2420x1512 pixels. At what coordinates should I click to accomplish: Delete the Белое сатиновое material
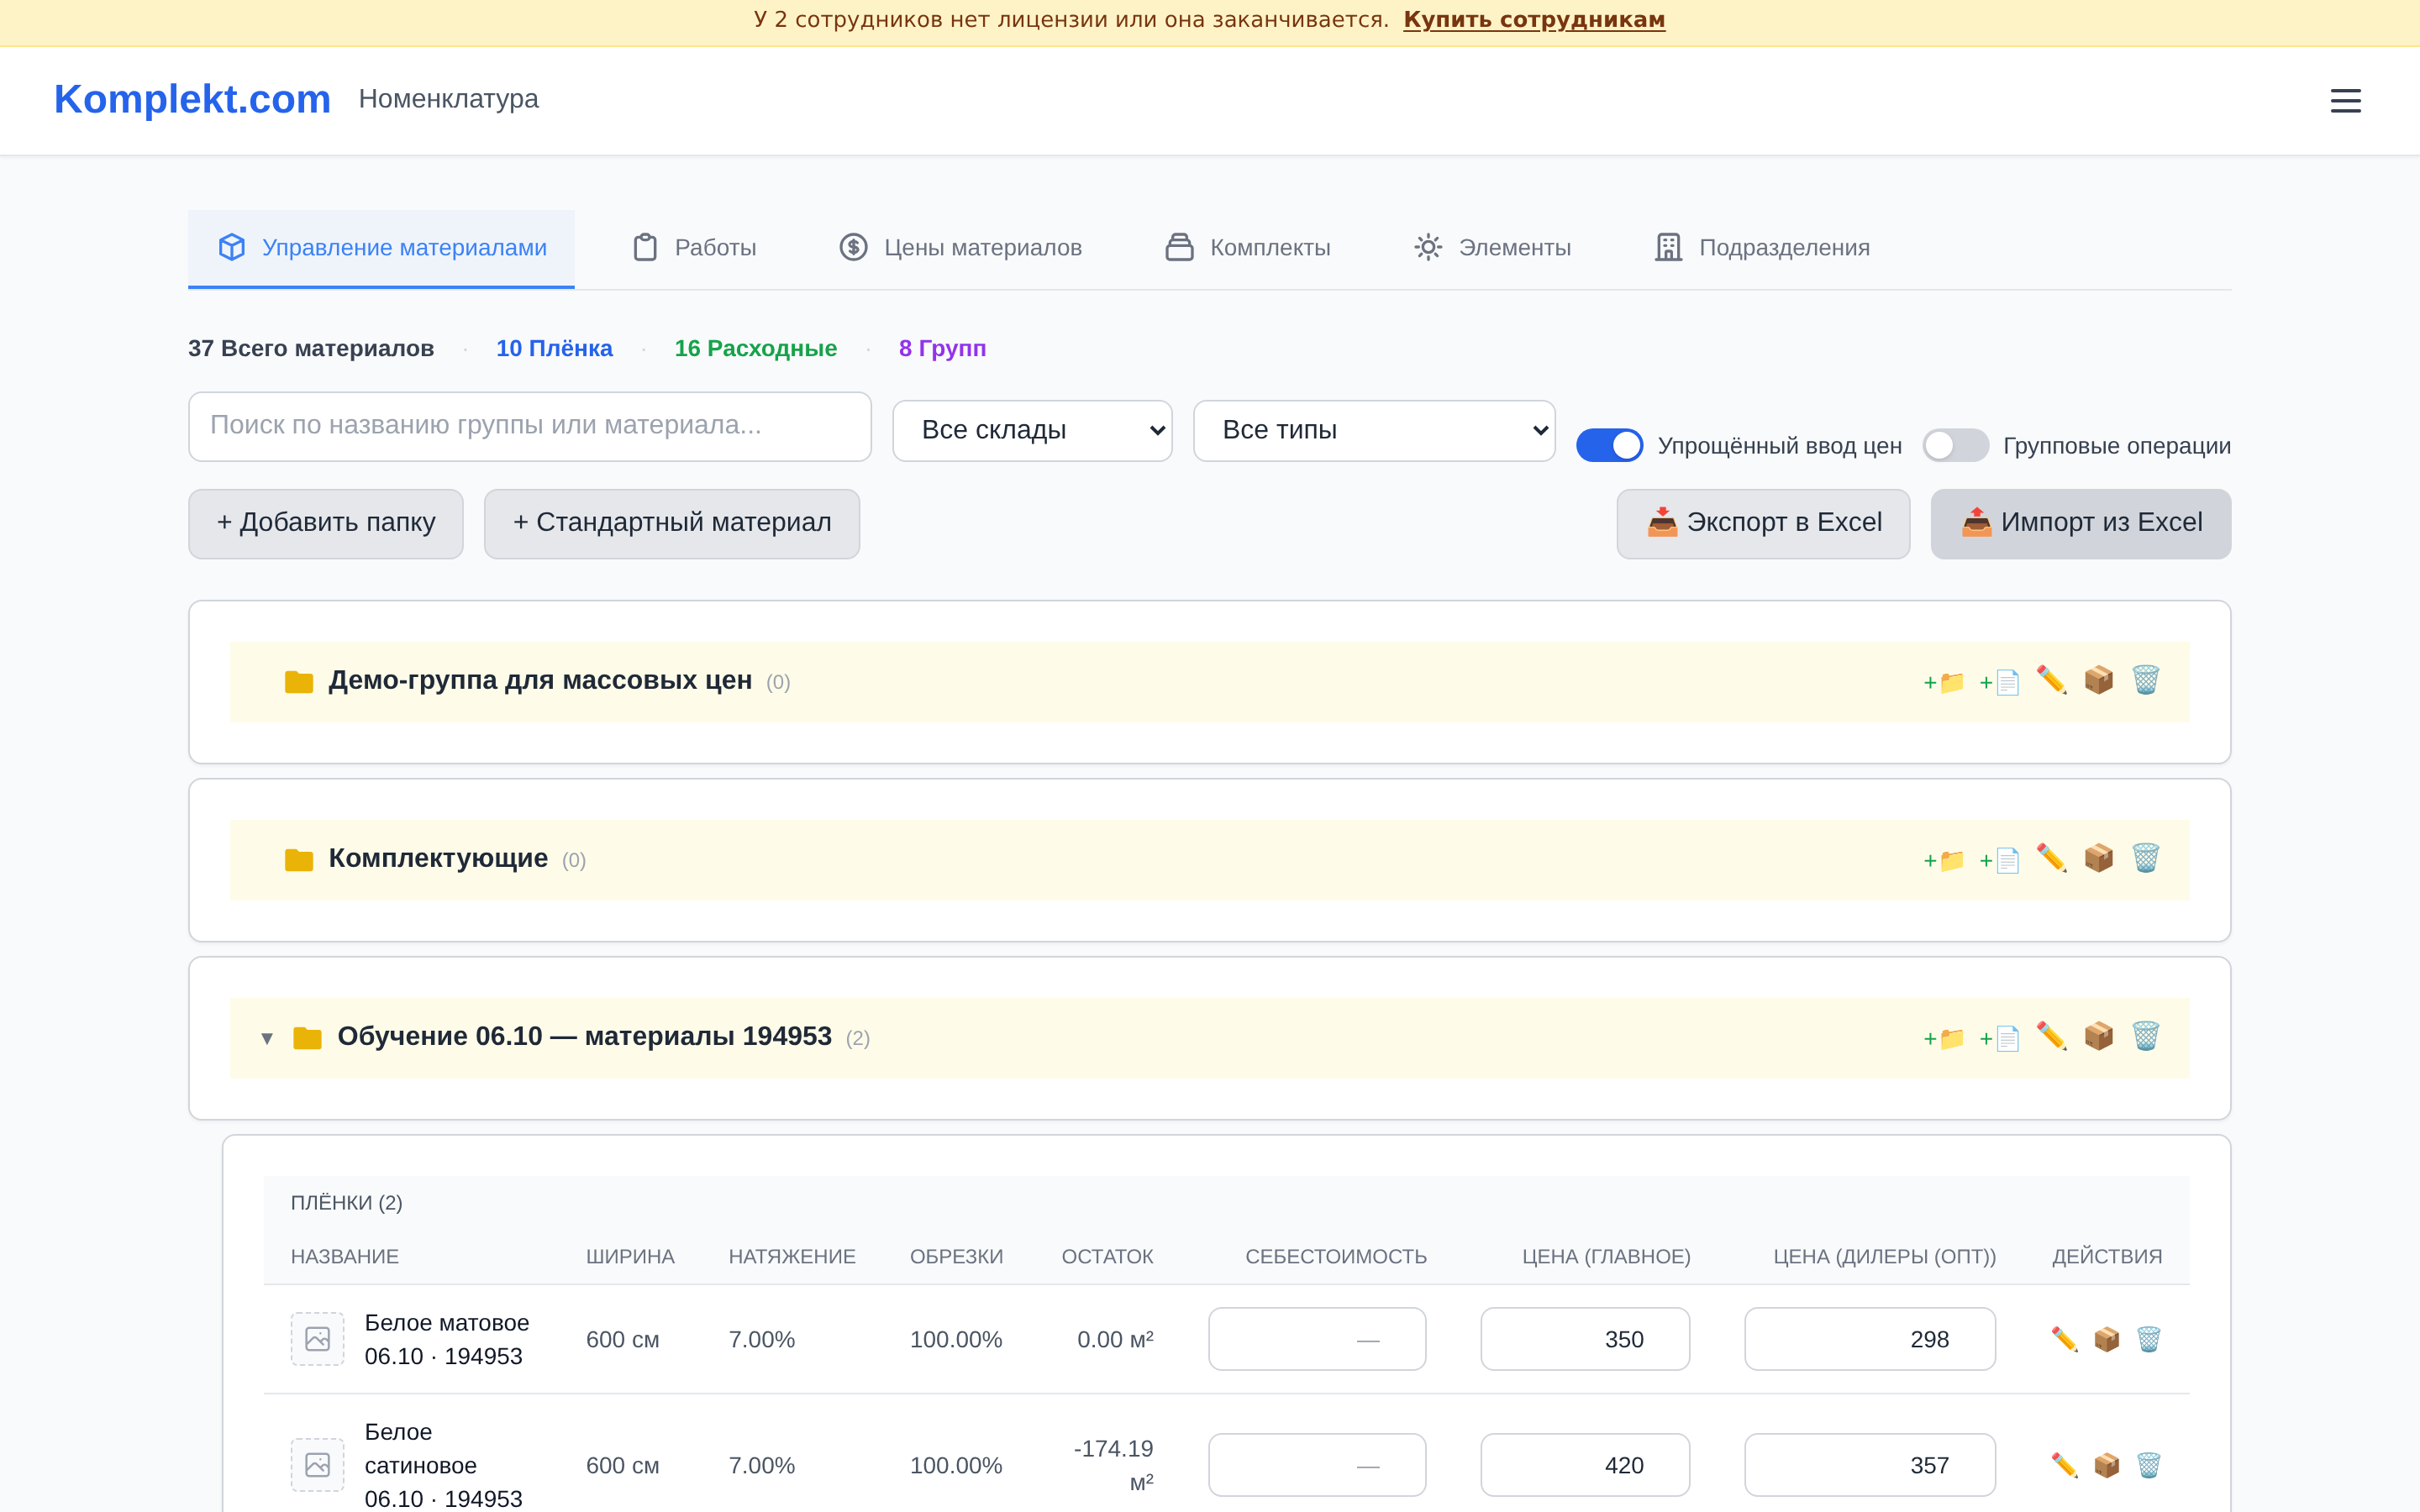pyautogui.click(x=2149, y=1465)
